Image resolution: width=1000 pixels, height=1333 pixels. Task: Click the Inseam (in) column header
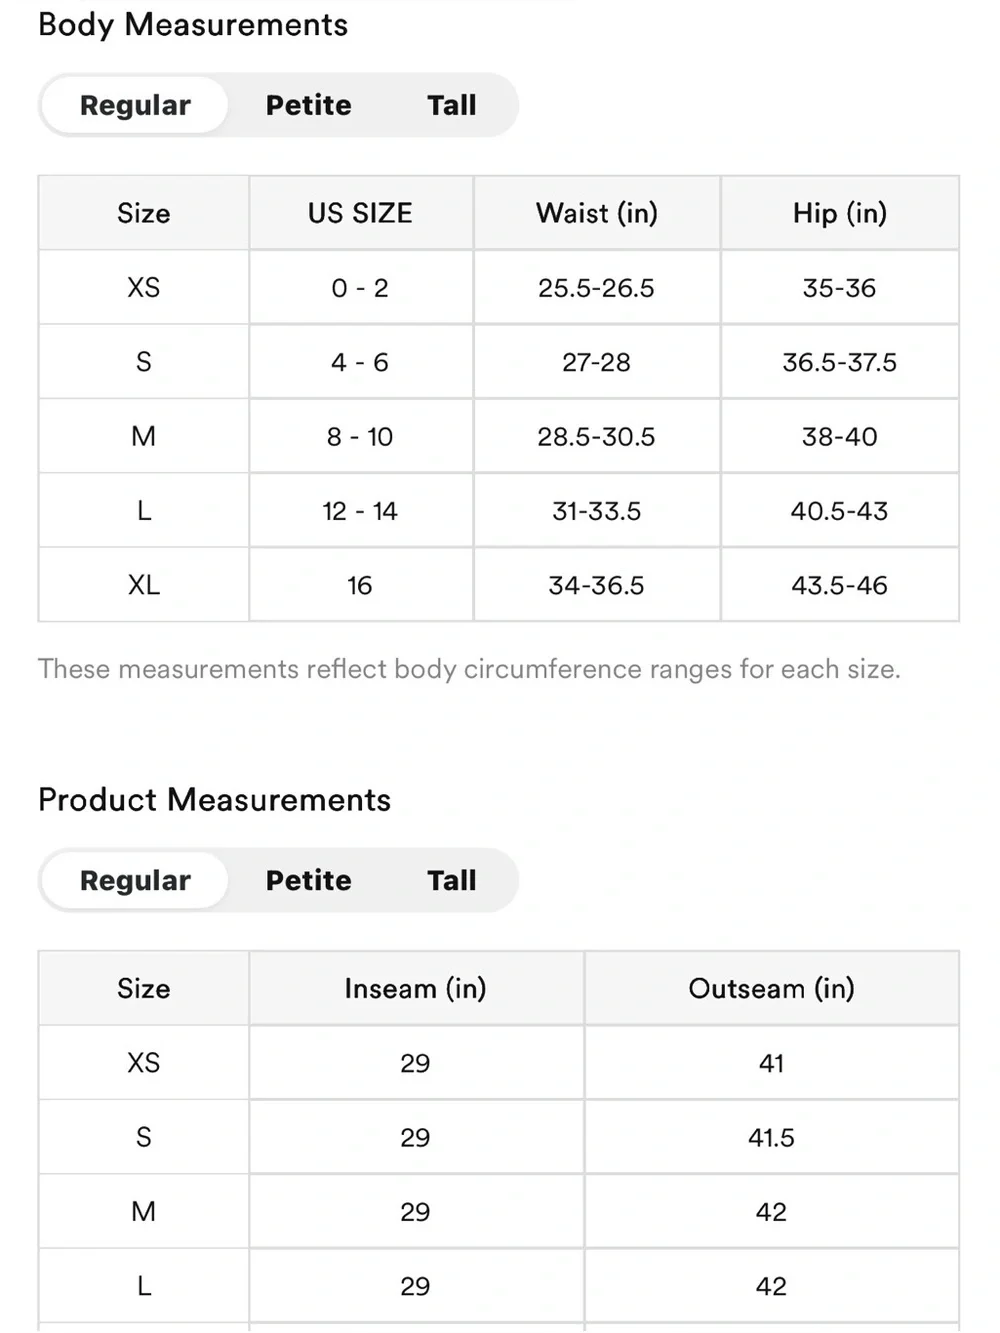[x=416, y=988]
